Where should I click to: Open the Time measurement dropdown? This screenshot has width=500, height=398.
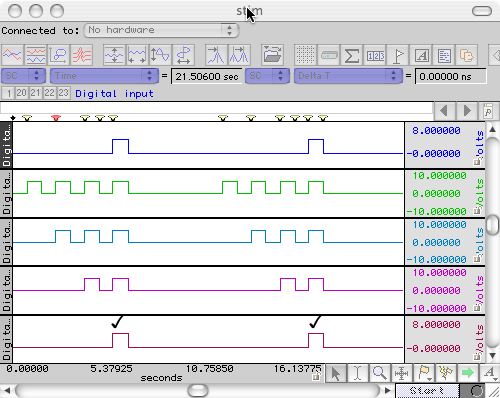(x=104, y=76)
